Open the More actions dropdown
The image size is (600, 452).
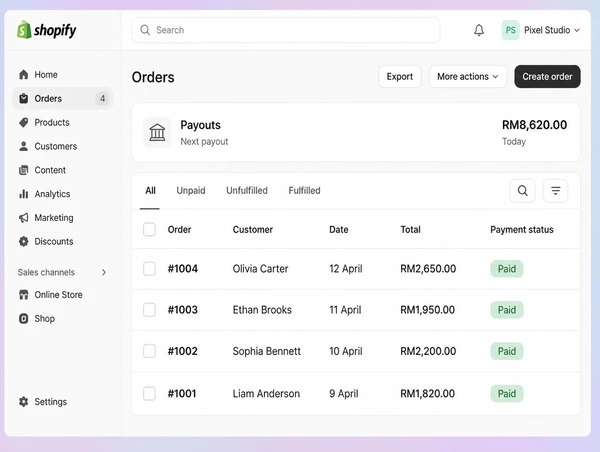[468, 77]
